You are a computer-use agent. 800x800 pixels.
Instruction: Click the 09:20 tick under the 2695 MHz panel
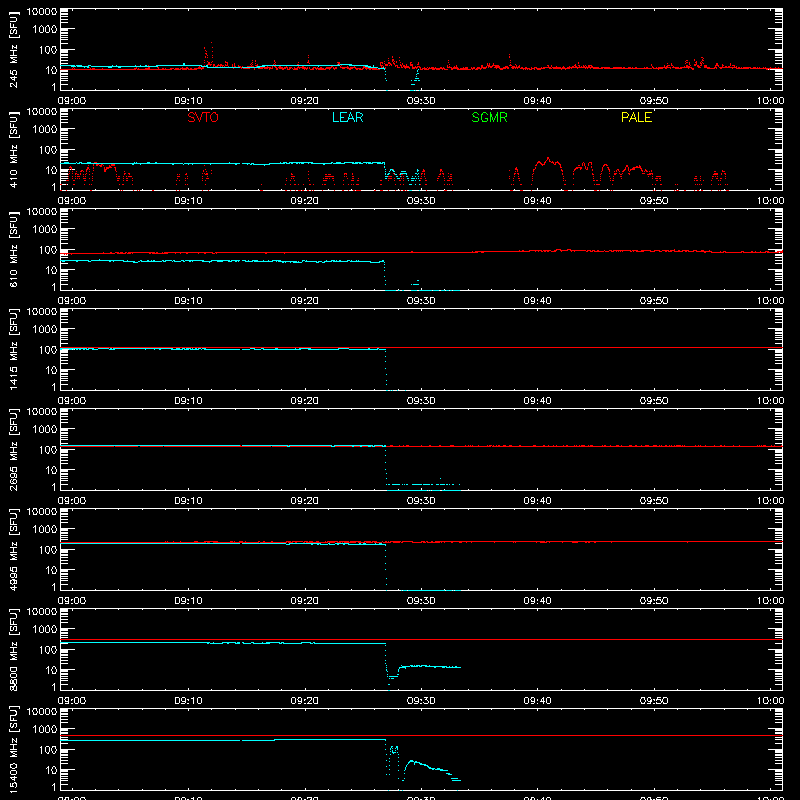point(305,501)
